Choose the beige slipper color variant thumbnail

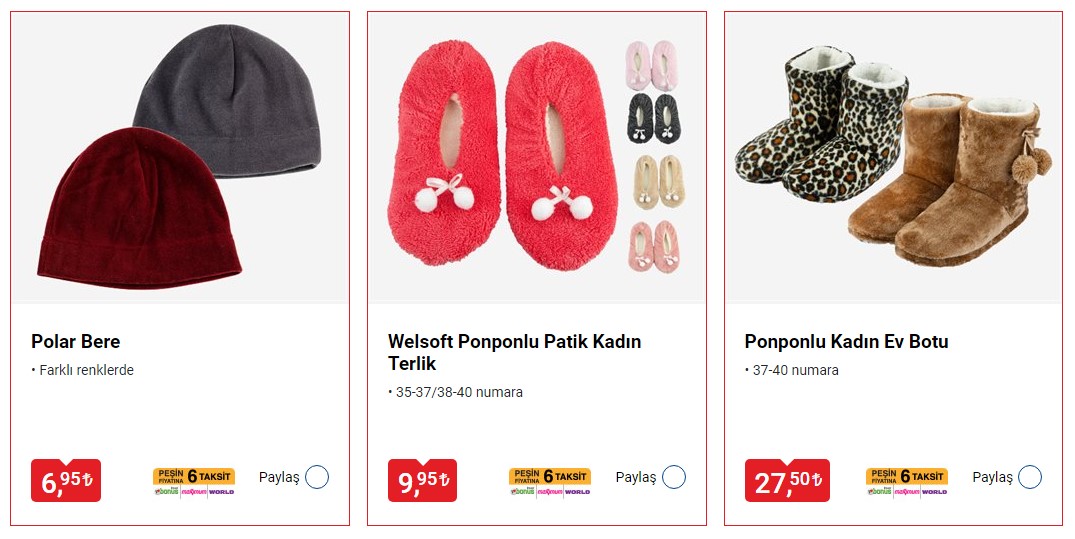pyautogui.click(x=656, y=179)
